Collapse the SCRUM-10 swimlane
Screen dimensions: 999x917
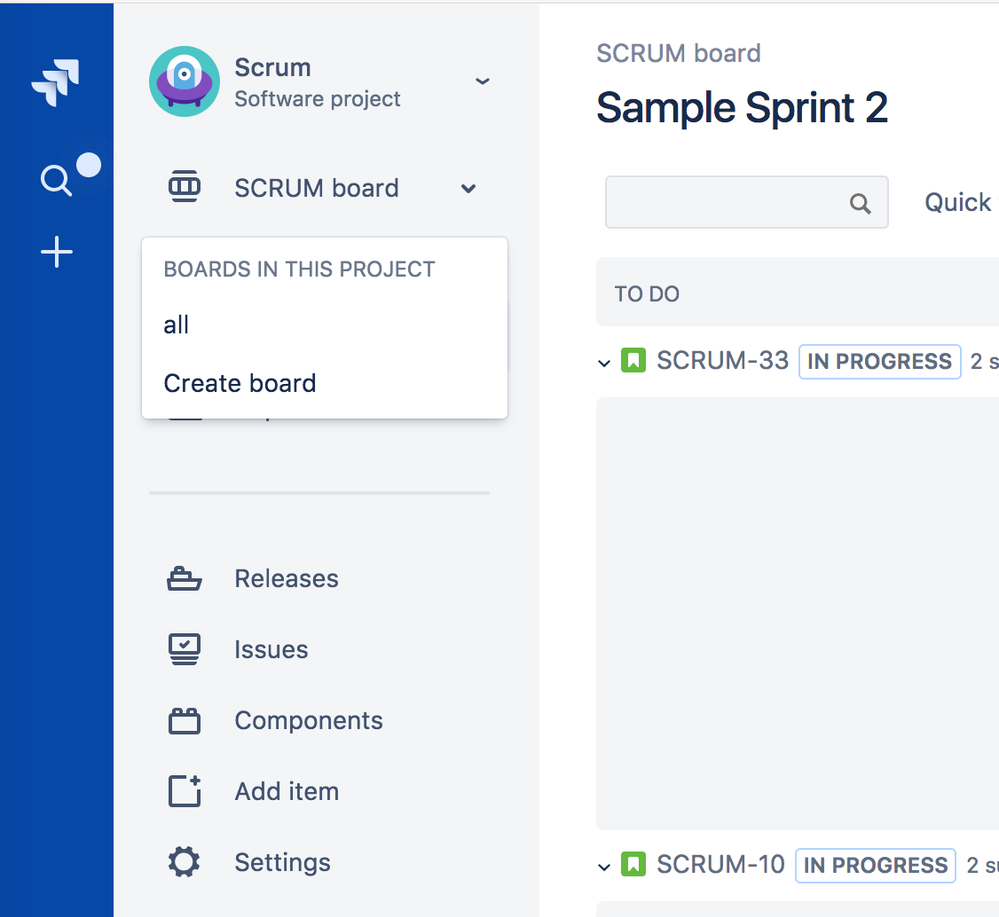pos(604,867)
